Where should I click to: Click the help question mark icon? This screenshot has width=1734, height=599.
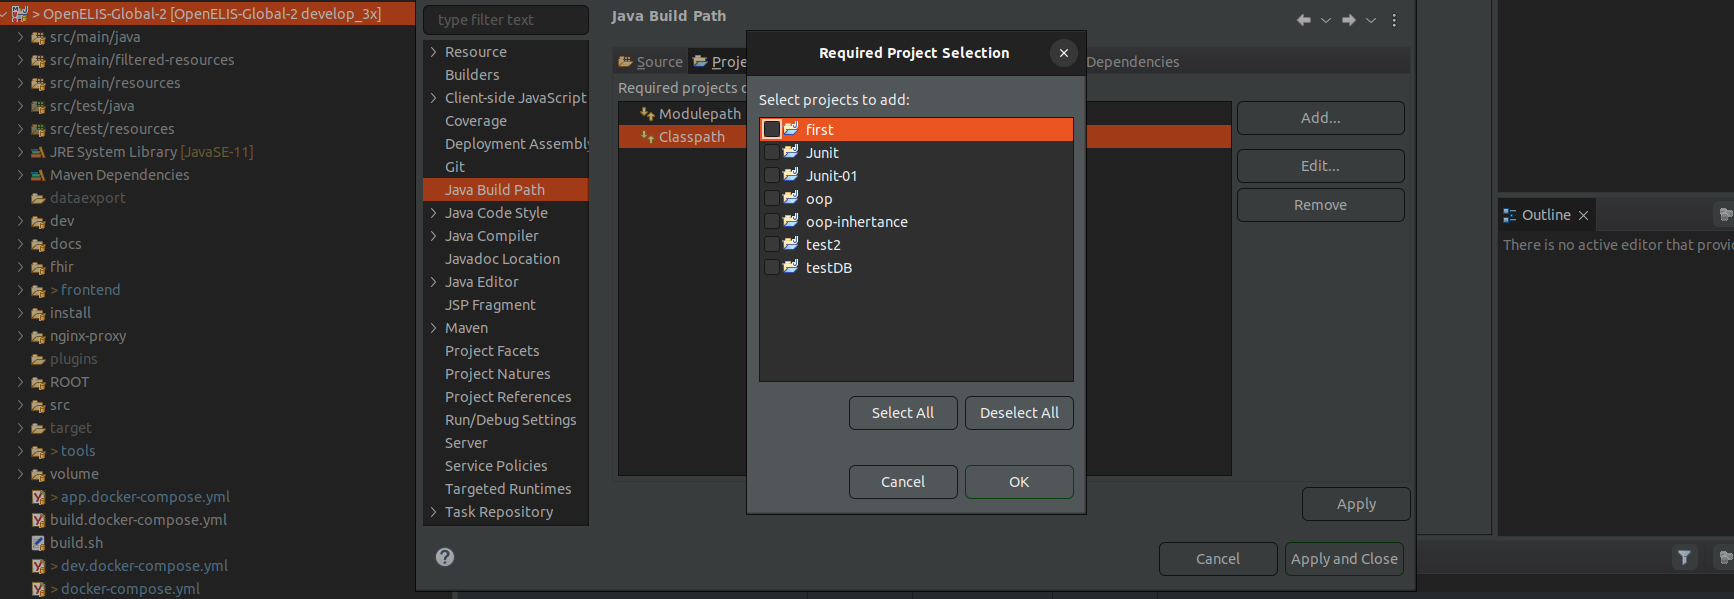[x=445, y=557]
